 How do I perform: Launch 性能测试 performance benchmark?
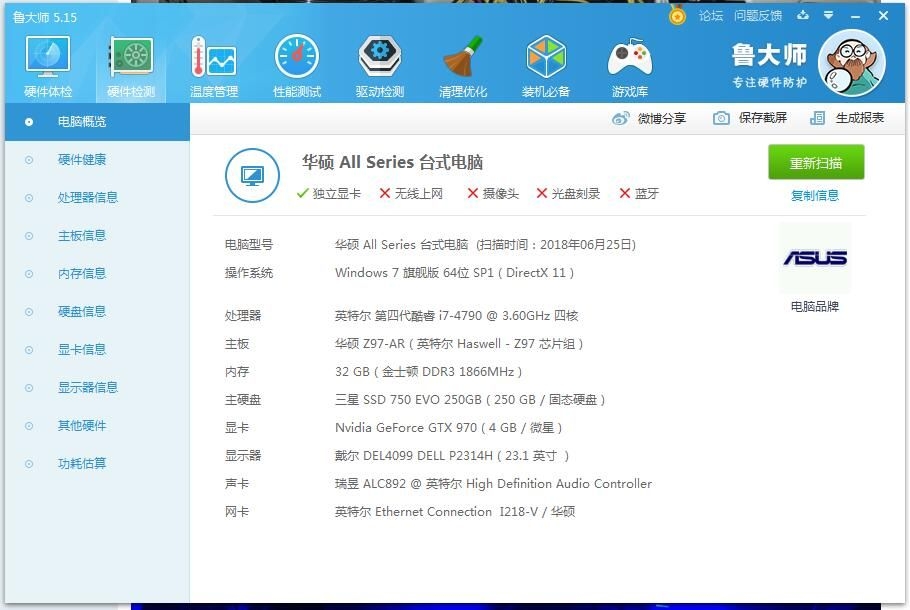tap(297, 67)
